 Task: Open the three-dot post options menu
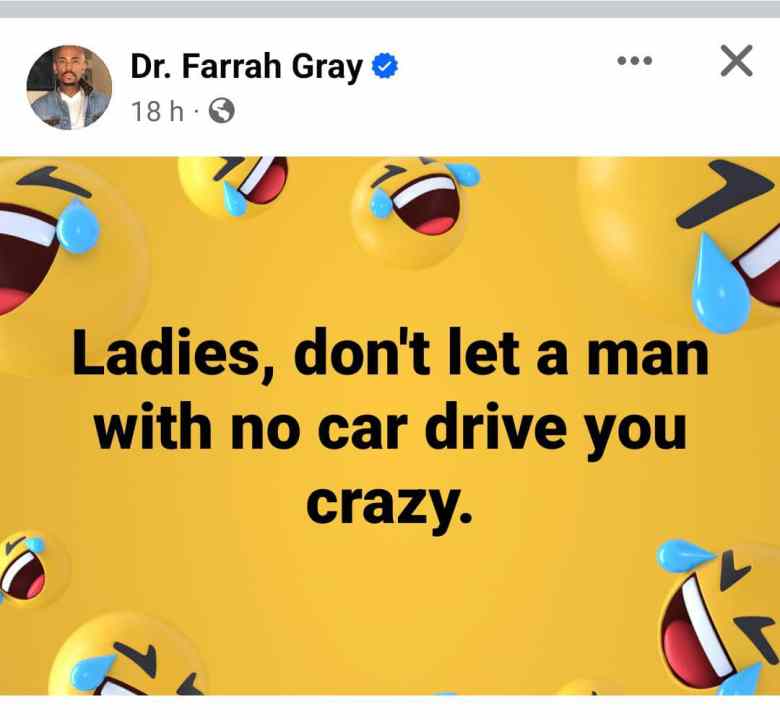[635, 61]
